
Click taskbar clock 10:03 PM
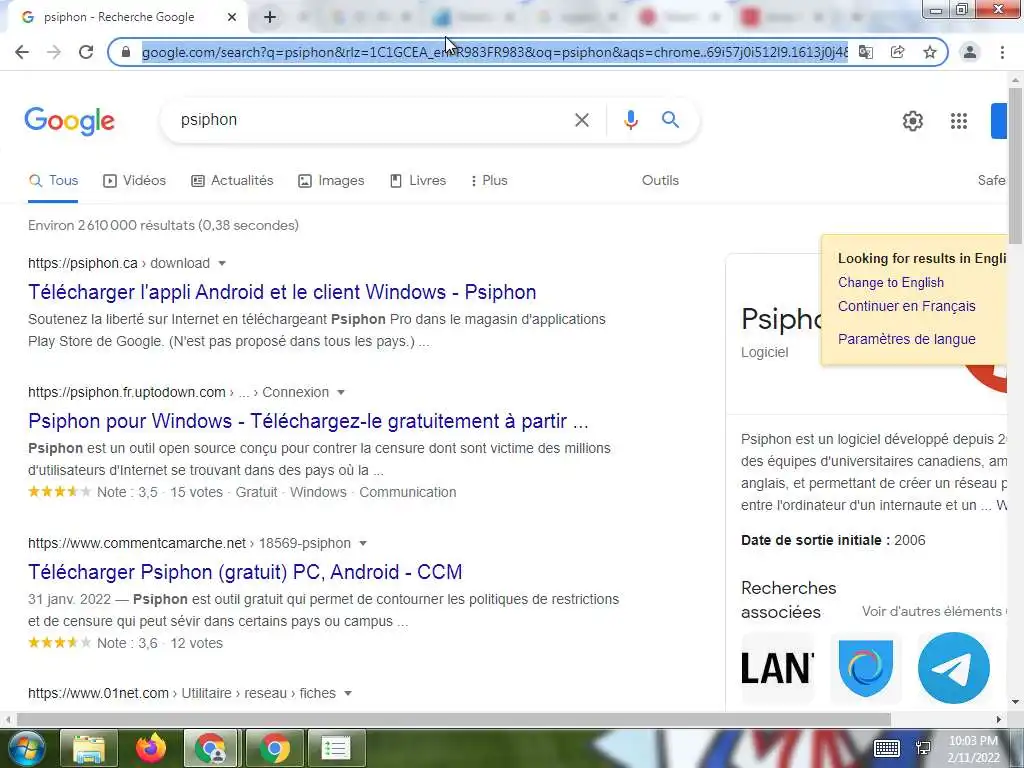(x=973, y=741)
